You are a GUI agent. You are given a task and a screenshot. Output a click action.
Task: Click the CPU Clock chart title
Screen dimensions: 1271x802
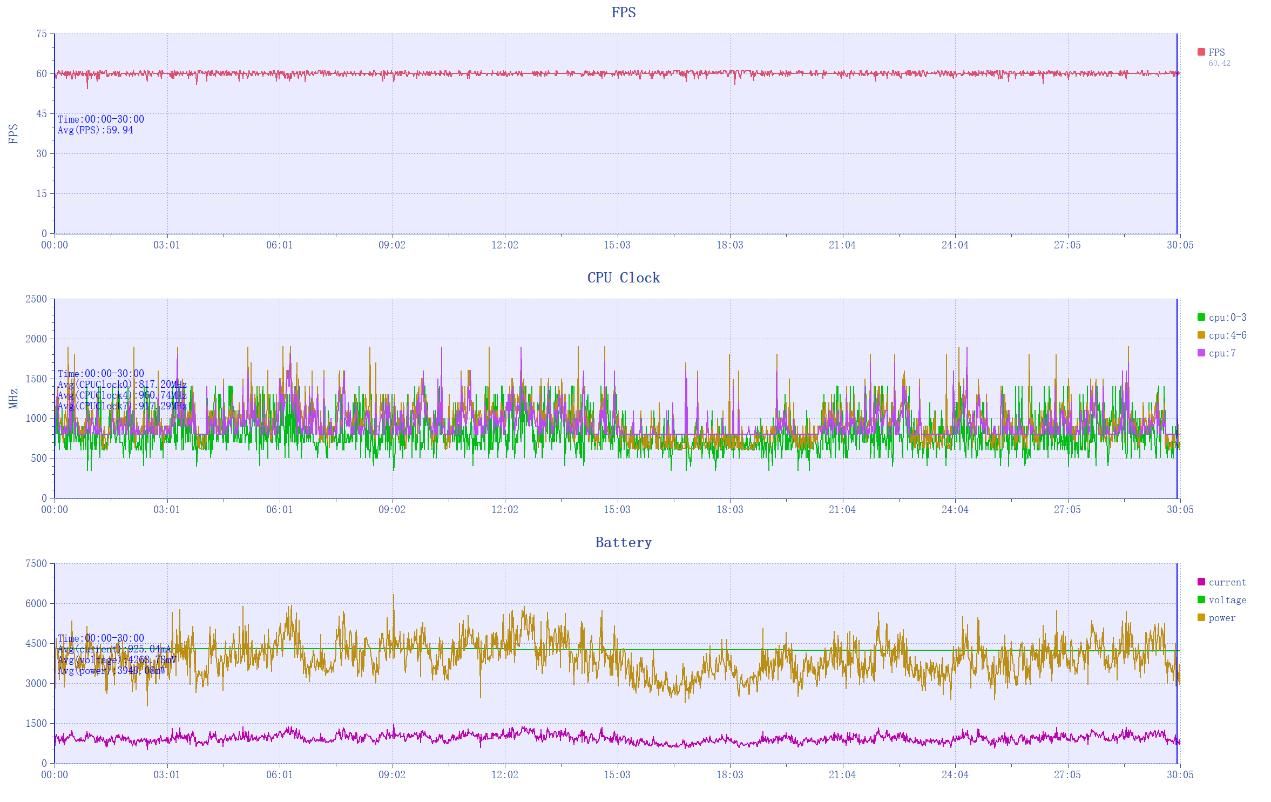624,277
